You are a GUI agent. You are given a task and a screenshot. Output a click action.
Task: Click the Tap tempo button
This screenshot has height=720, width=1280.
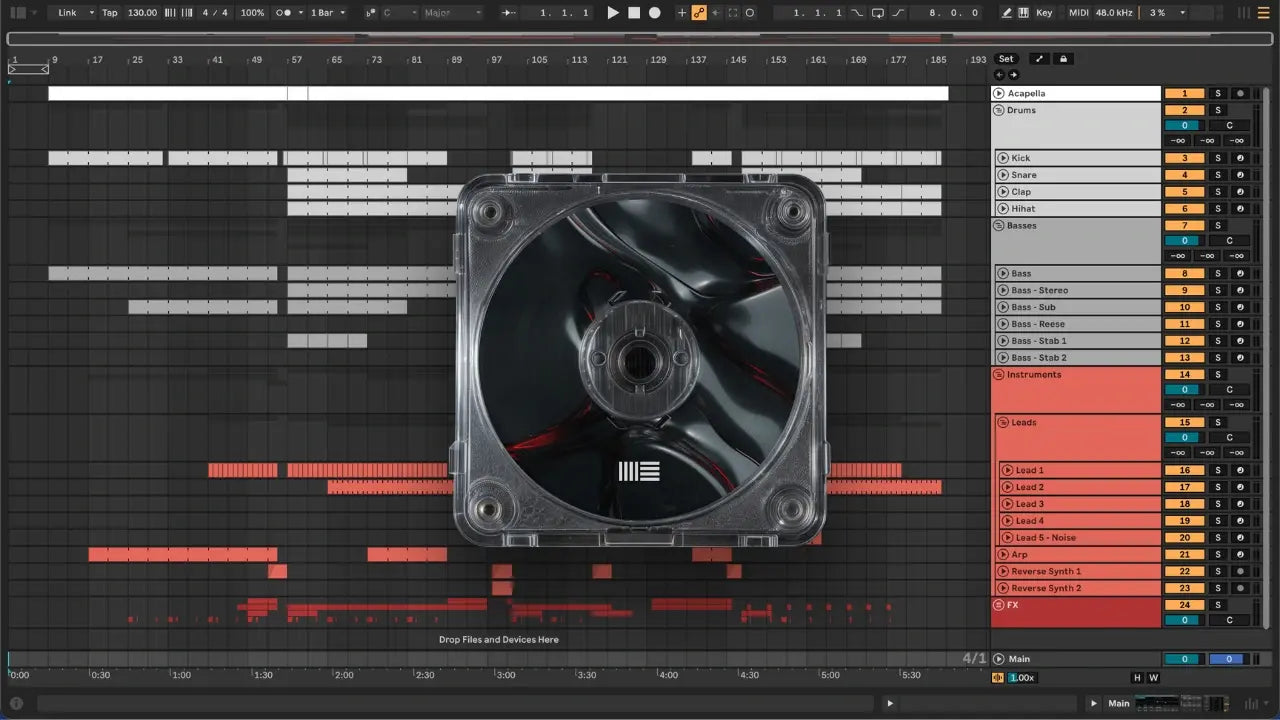pyautogui.click(x=110, y=13)
